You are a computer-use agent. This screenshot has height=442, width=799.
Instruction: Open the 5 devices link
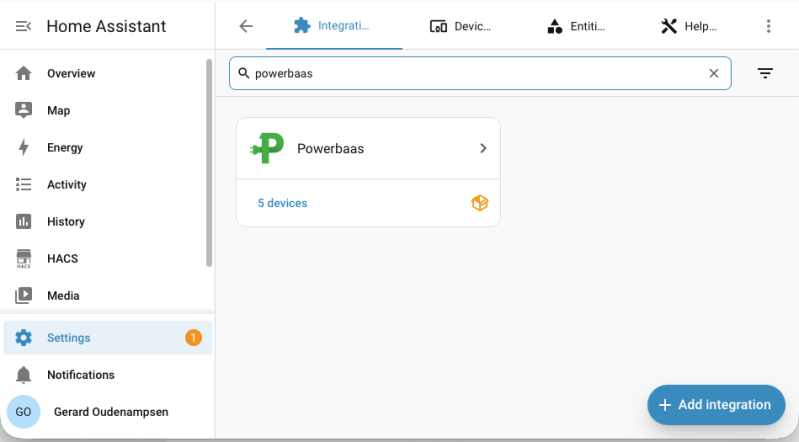tap(282, 203)
